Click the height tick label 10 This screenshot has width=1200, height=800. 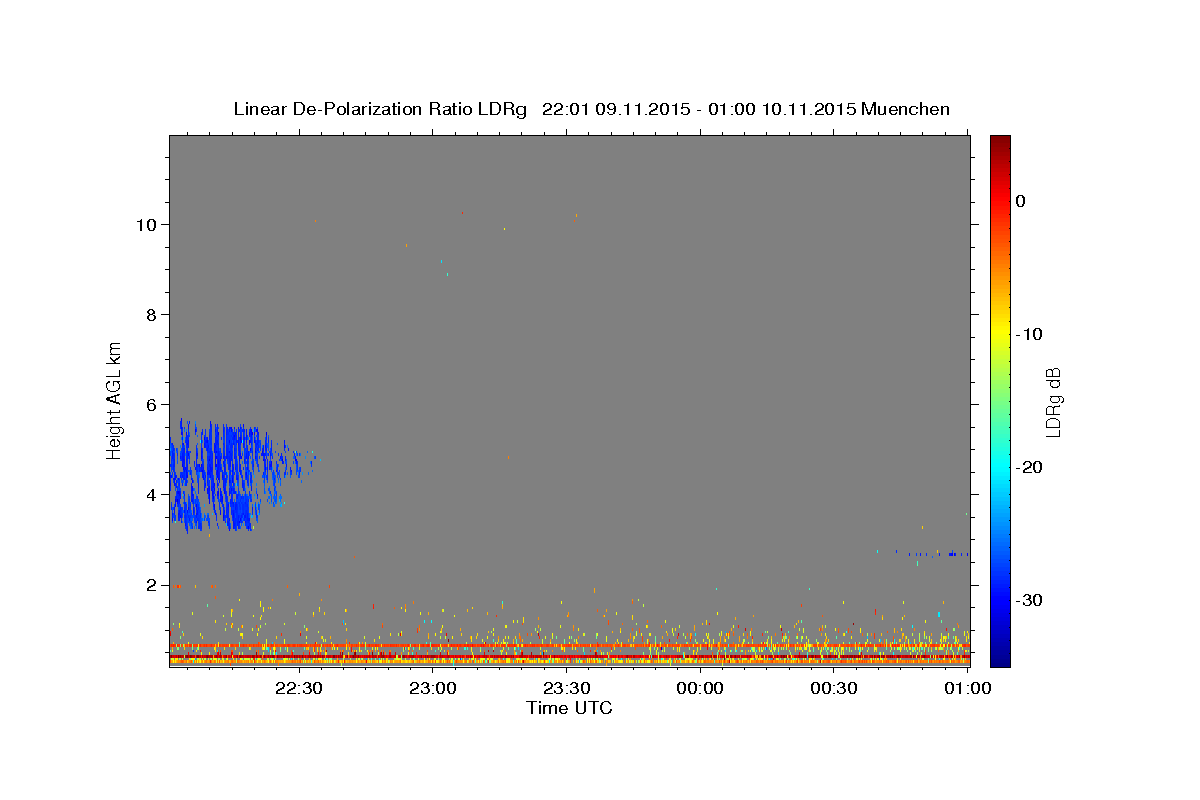[x=145, y=224]
